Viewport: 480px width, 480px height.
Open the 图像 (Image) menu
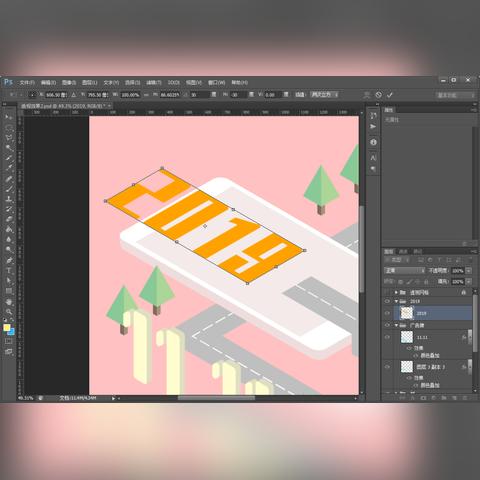69,82
